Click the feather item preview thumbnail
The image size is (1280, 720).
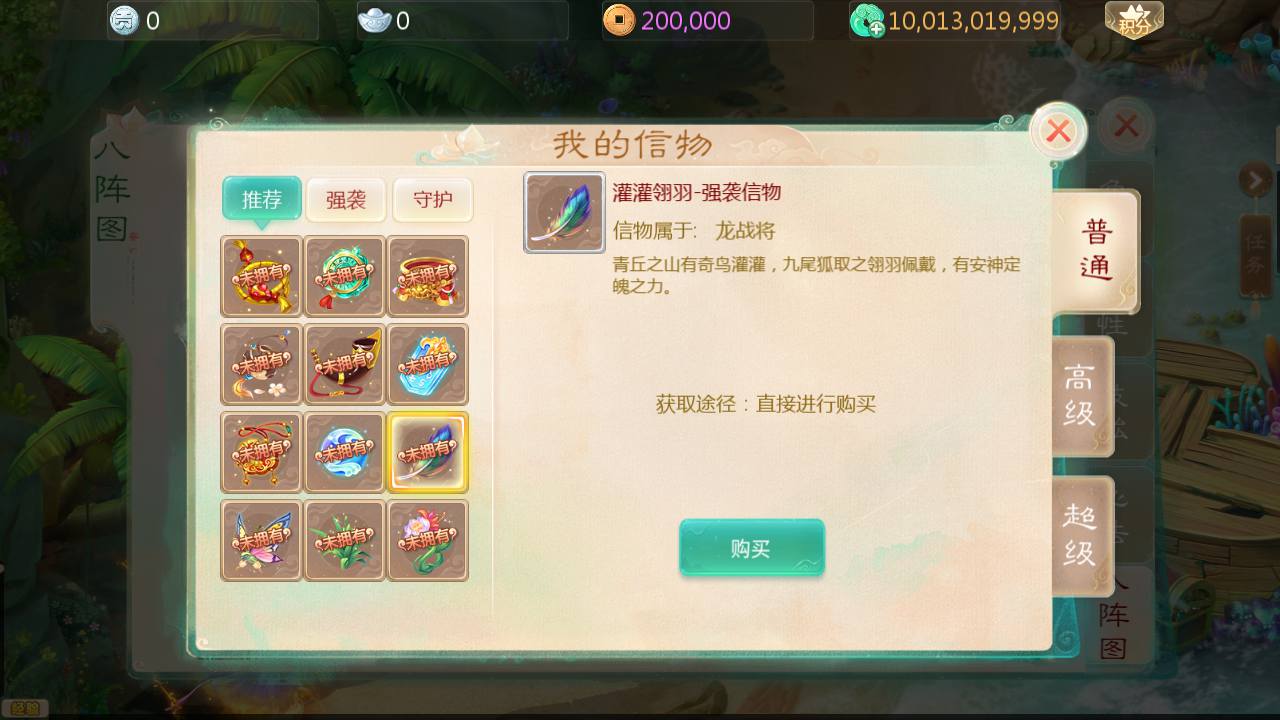click(565, 212)
